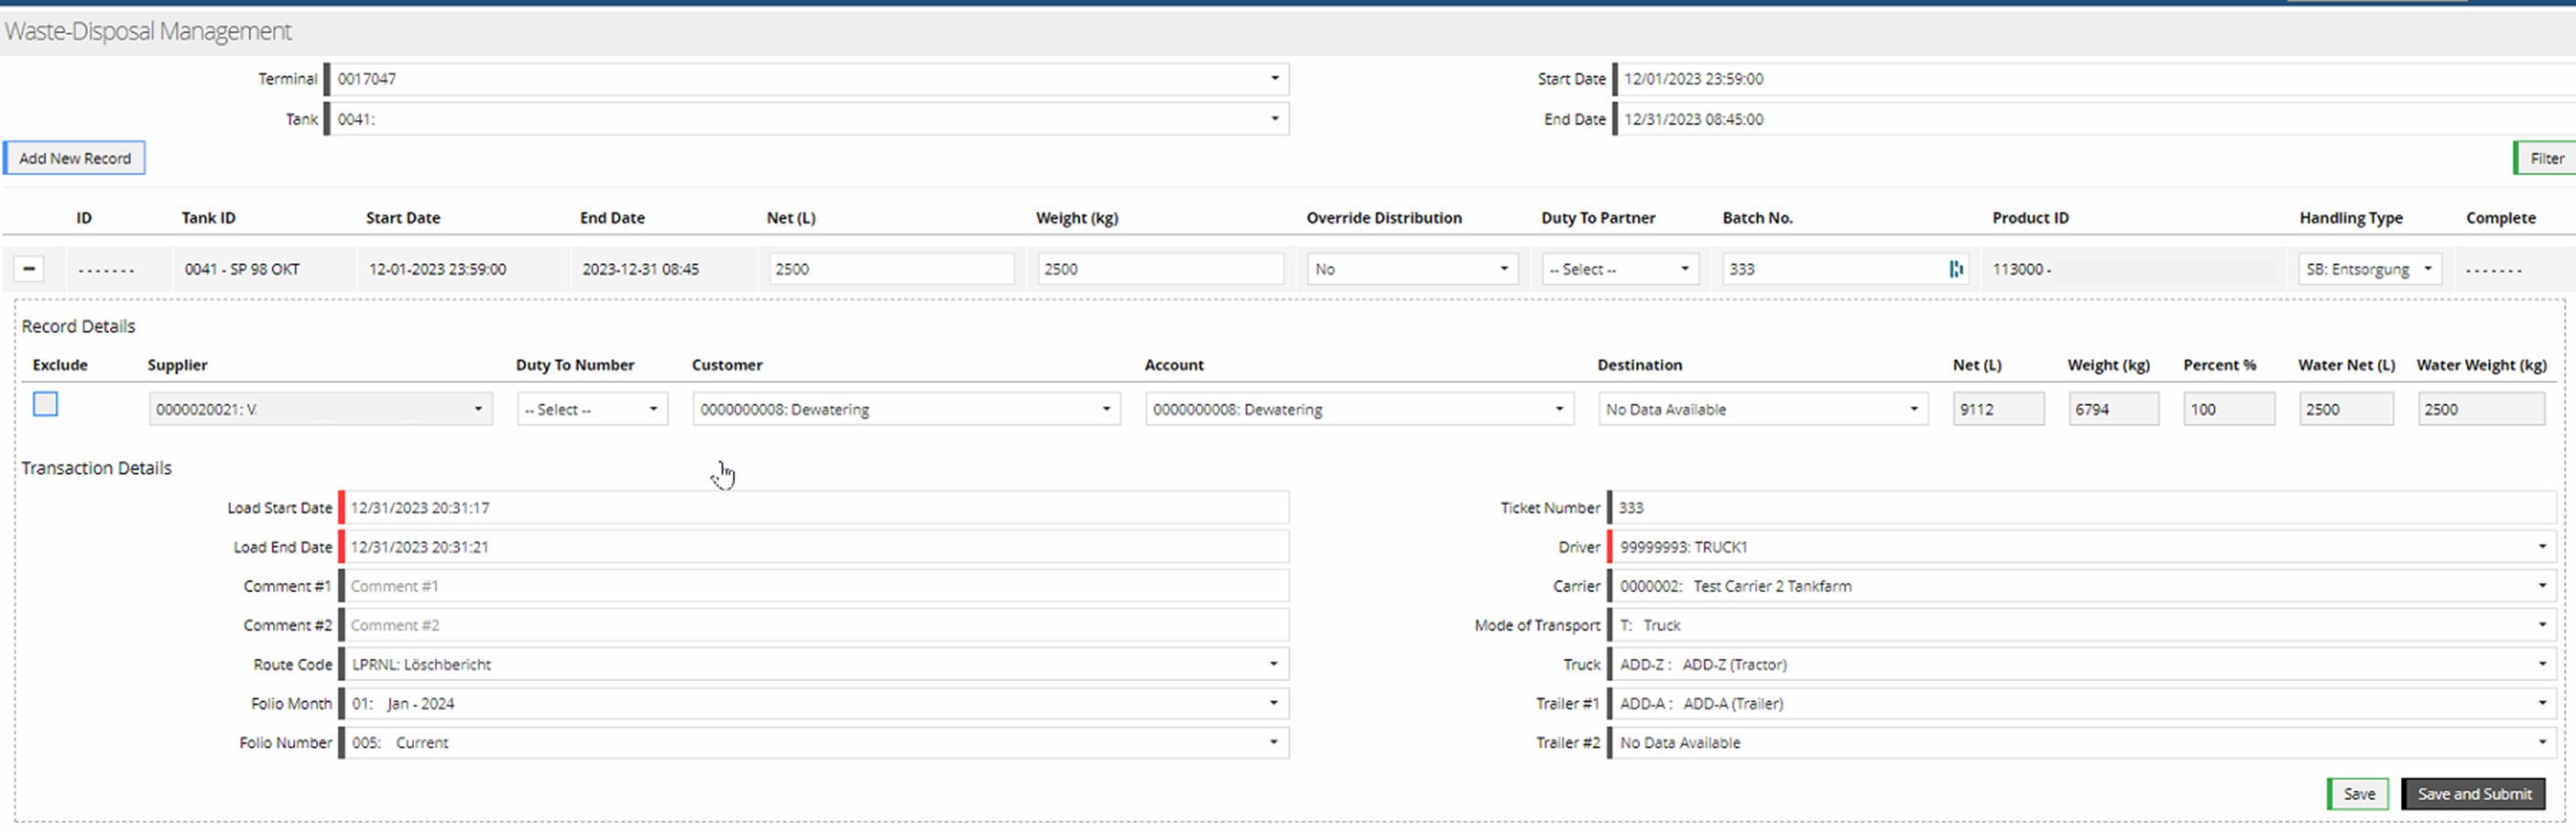The image size is (2576, 834).
Task: Open the Driver dropdown
Action: (x=2080, y=547)
